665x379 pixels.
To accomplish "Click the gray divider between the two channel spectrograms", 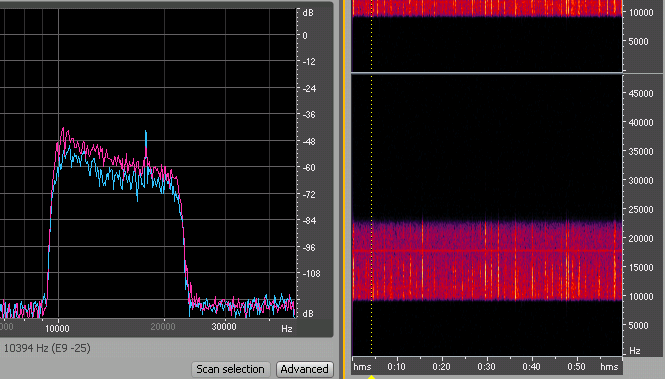I will coord(487,73).
